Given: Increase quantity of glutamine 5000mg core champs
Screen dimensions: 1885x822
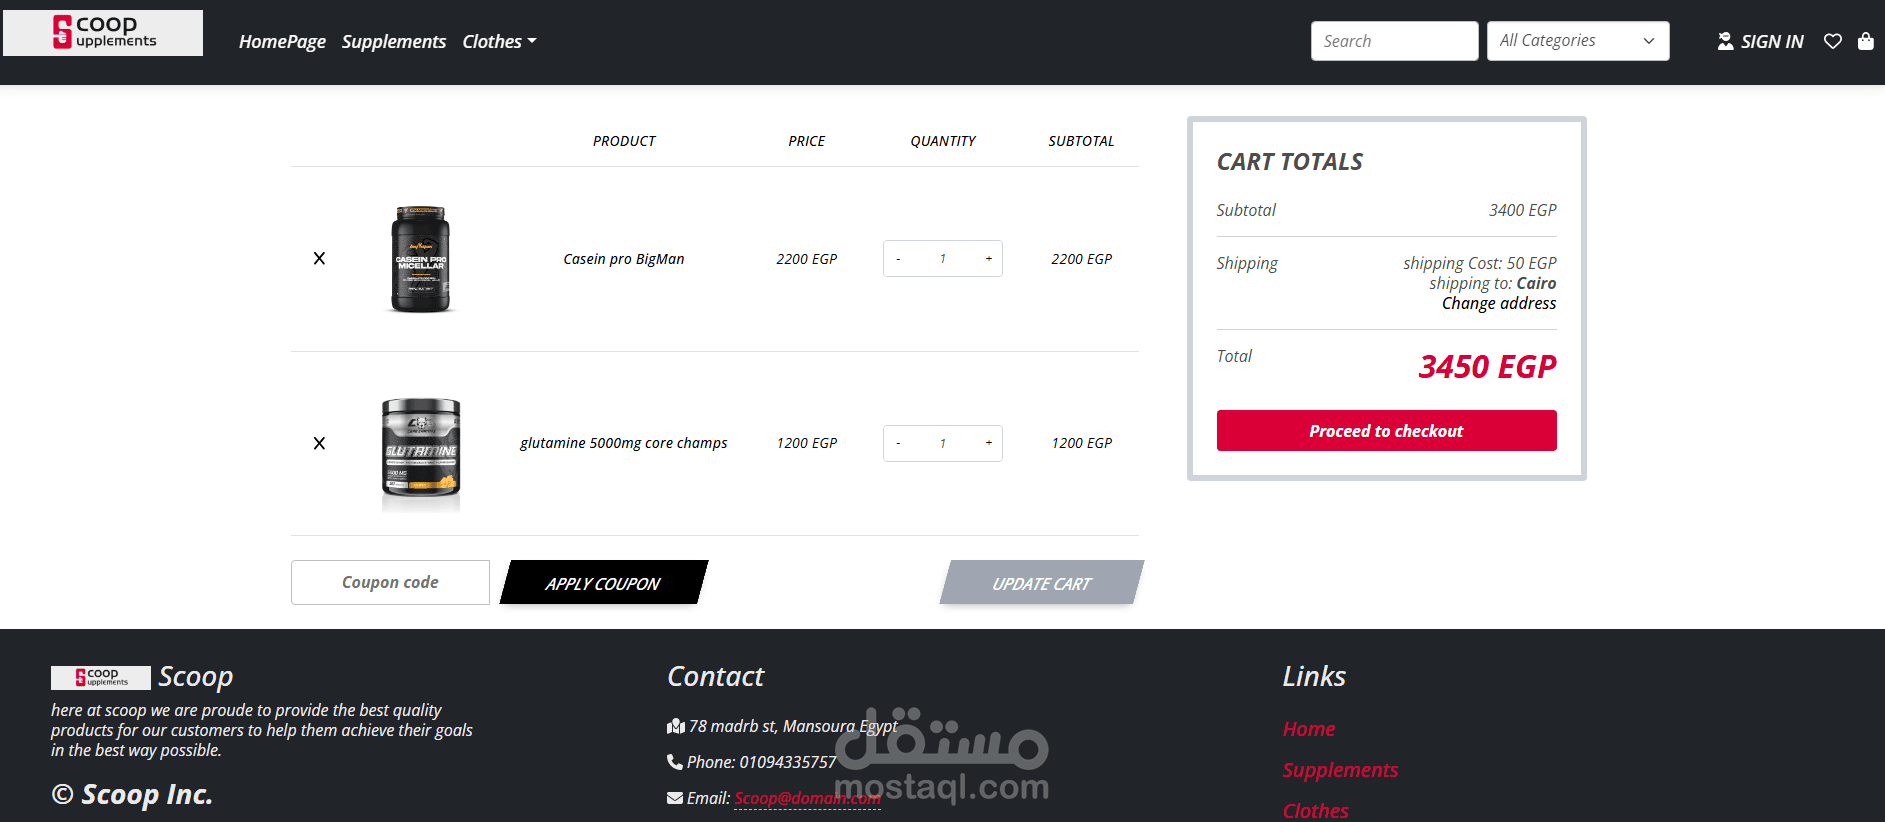Looking at the screenshot, I should point(988,443).
